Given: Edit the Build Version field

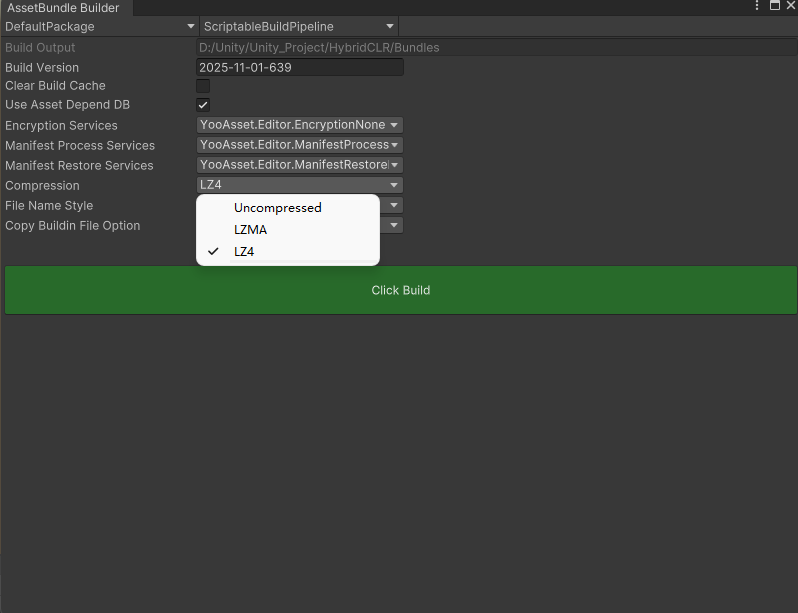Looking at the screenshot, I should point(300,67).
